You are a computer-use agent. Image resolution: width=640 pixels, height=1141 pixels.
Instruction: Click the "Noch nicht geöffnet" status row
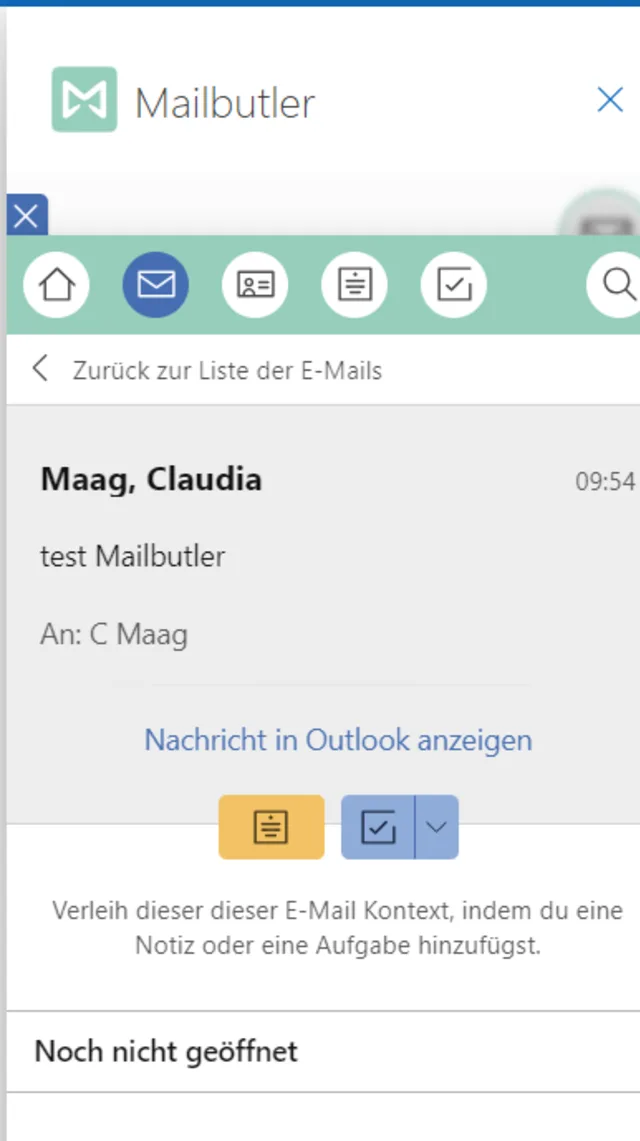click(x=166, y=1052)
